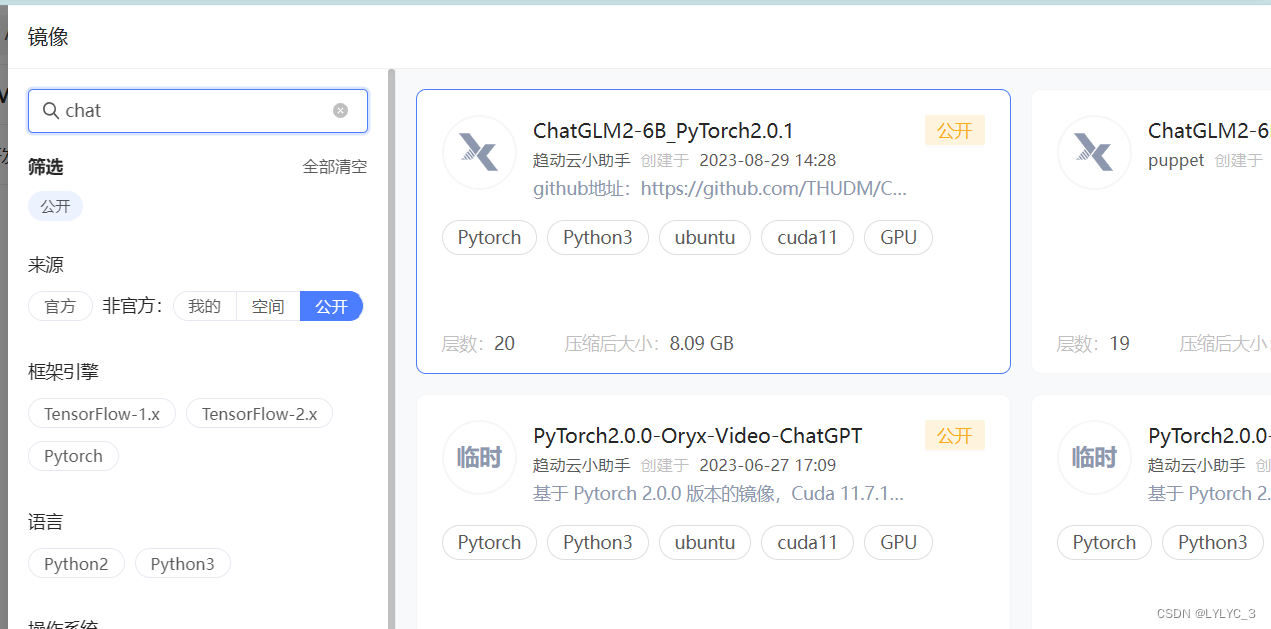Open the ChatGLM2-6B_PyTorch2.0.1 image title
The image size is (1271, 629).
pyautogui.click(x=663, y=131)
